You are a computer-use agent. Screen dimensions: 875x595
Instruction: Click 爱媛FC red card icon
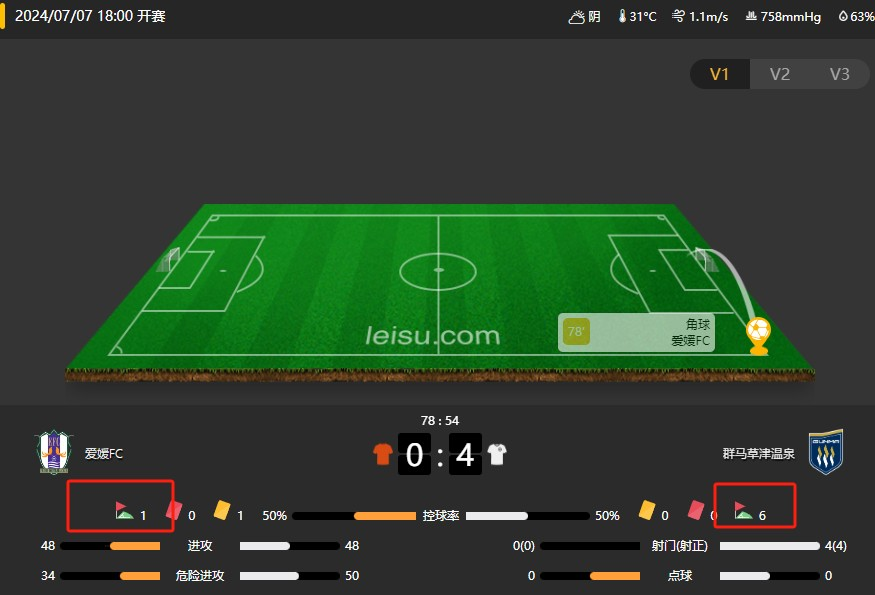pos(174,510)
